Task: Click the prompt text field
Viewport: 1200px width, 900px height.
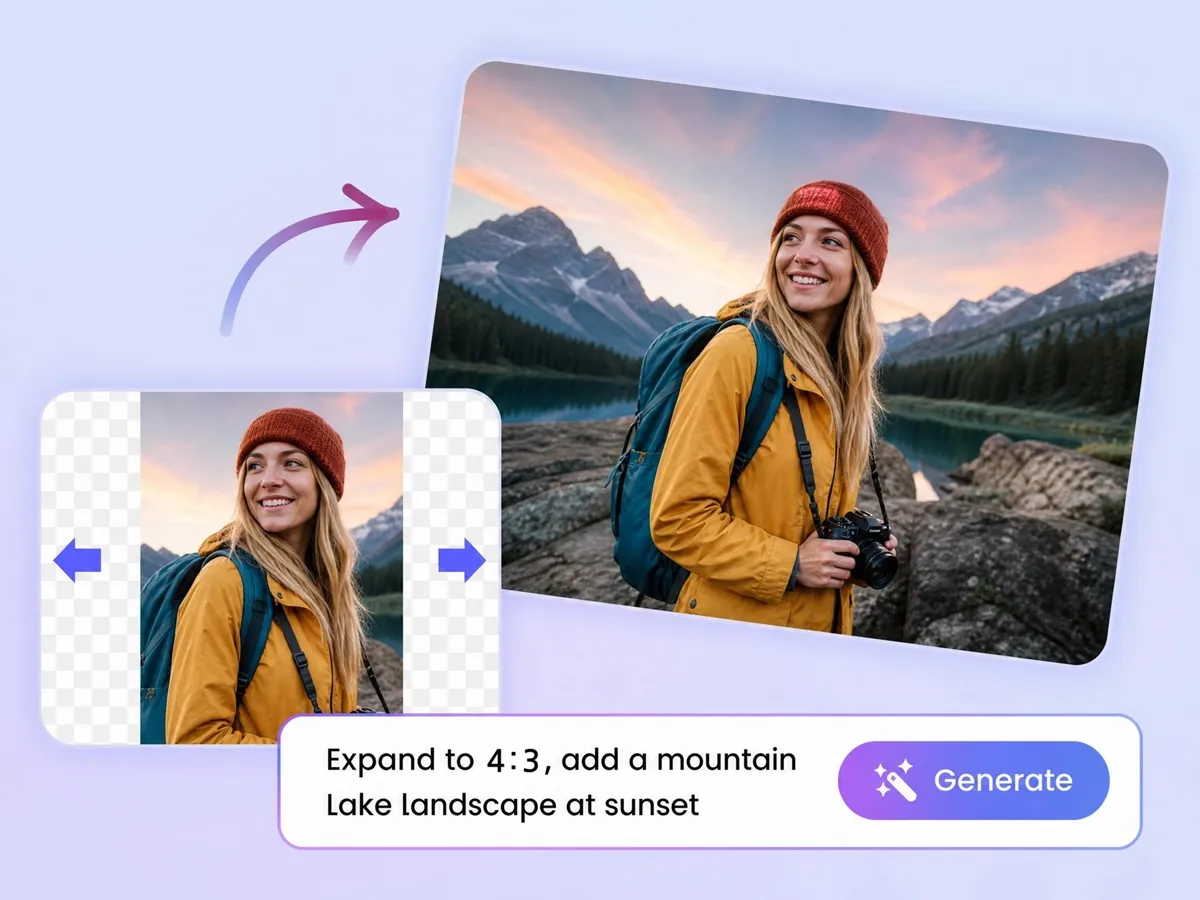Action: tap(710, 781)
